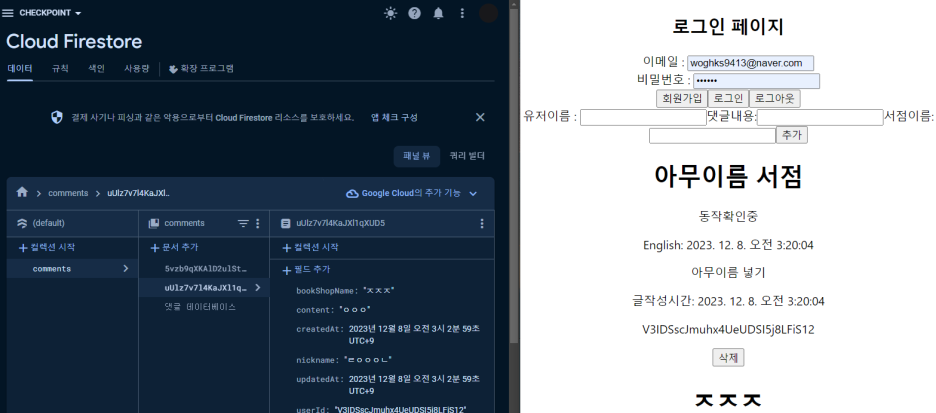The width and height of the screenshot is (936, 413).
Task: Open the help question mark icon
Action: [414, 13]
